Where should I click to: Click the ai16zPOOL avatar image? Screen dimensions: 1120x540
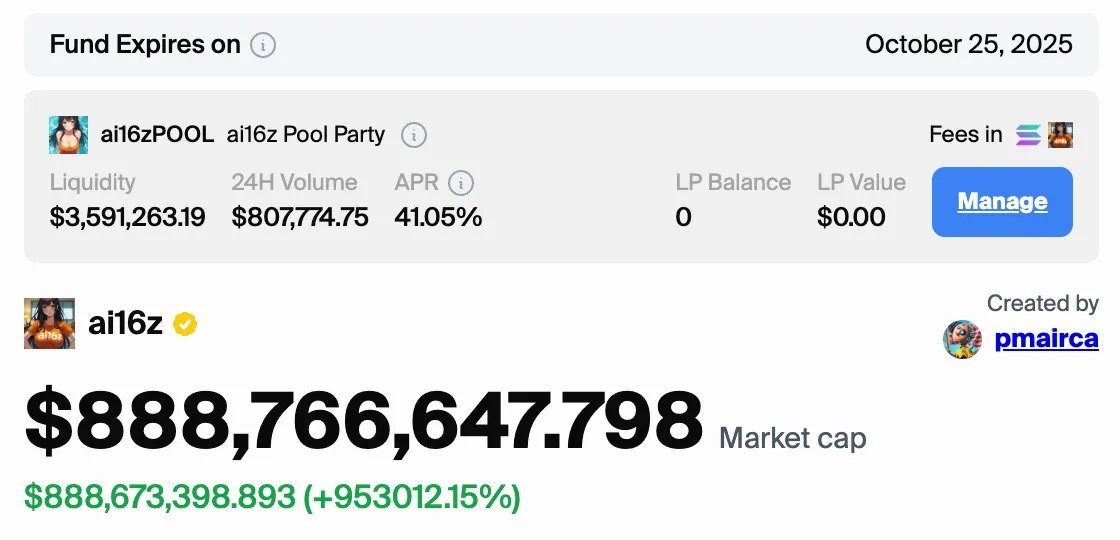pyautogui.click(x=69, y=135)
